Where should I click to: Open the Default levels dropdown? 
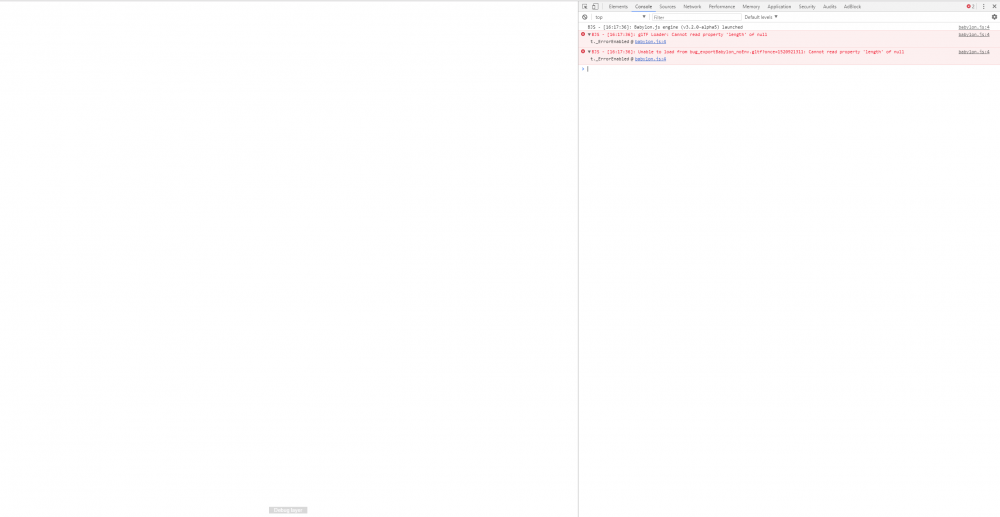pos(761,17)
